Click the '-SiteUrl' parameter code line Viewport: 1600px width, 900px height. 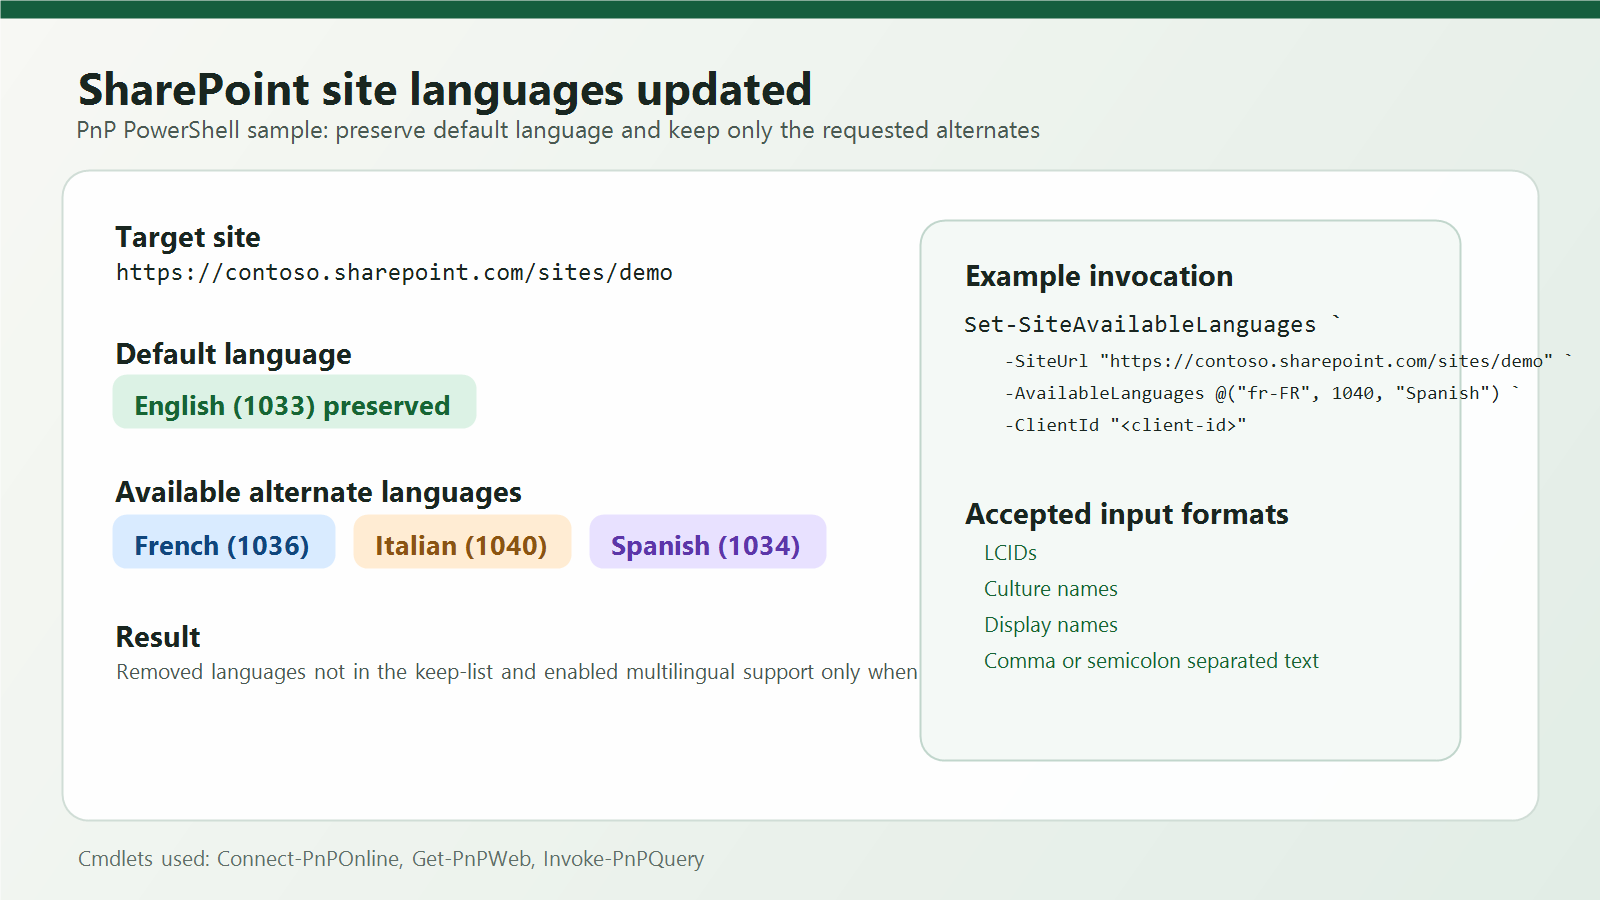pyautogui.click(x=1288, y=361)
